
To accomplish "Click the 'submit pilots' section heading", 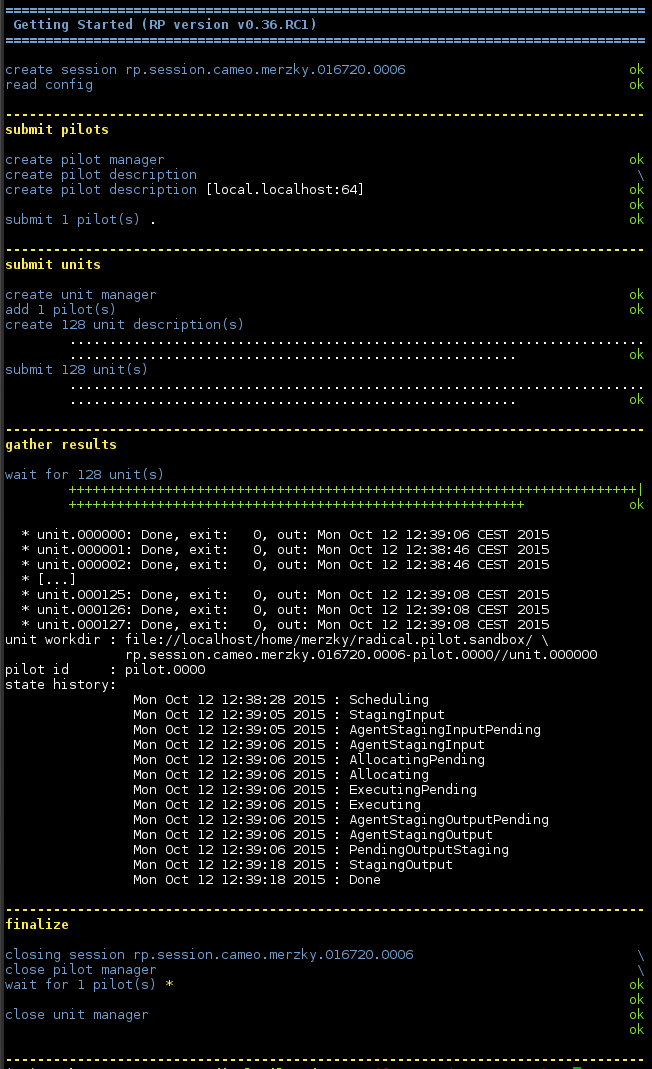I will pos(57,130).
